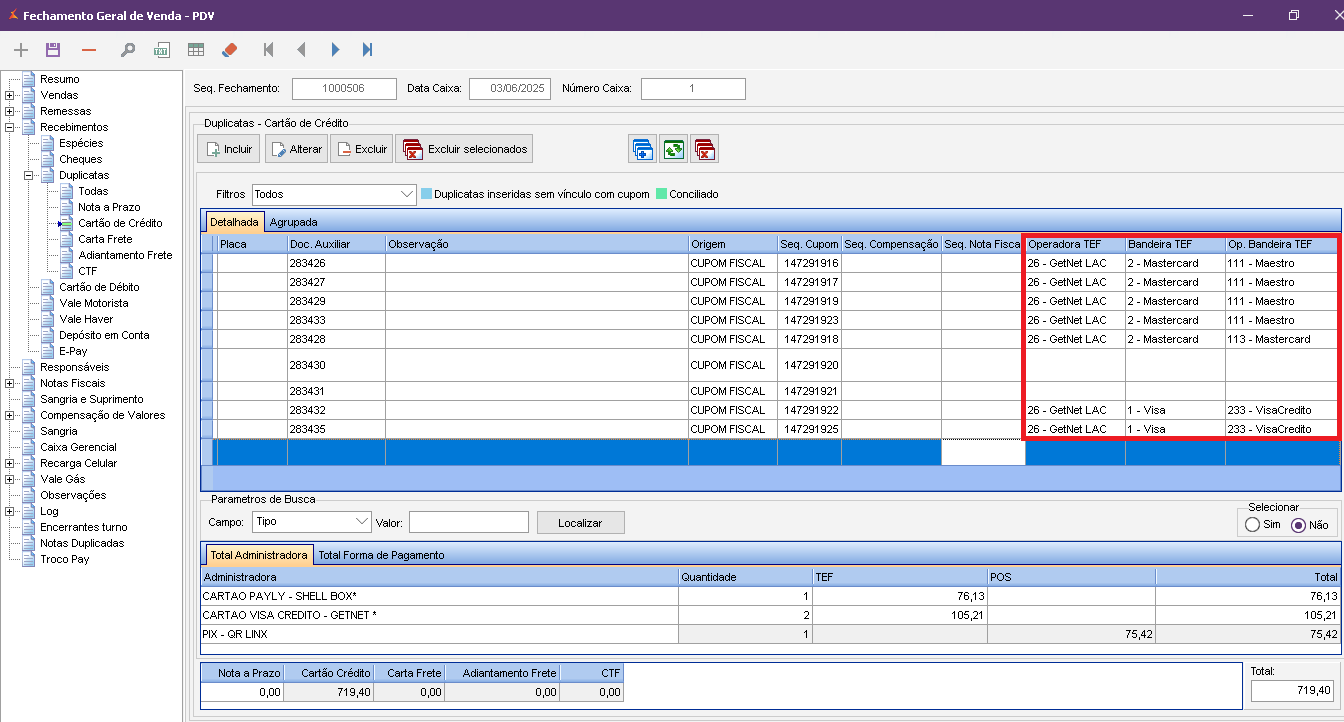Viewport: 1344px width, 722px height.
Task: Click the magnifier search icon in toolbar
Action: point(127,50)
